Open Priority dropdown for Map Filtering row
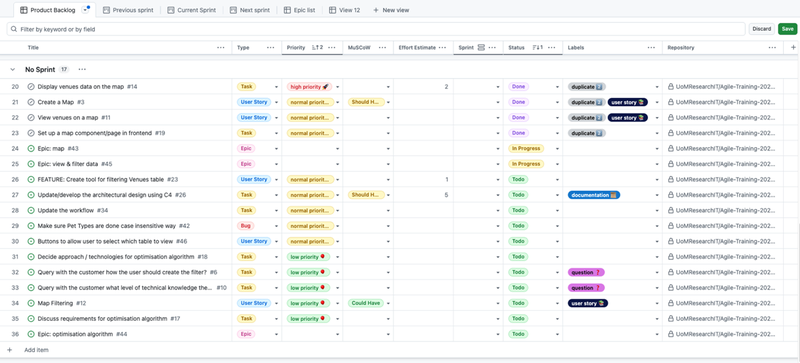Image resolution: width=800 pixels, height=363 pixels. pyautogui.click(x=337, y=303)
